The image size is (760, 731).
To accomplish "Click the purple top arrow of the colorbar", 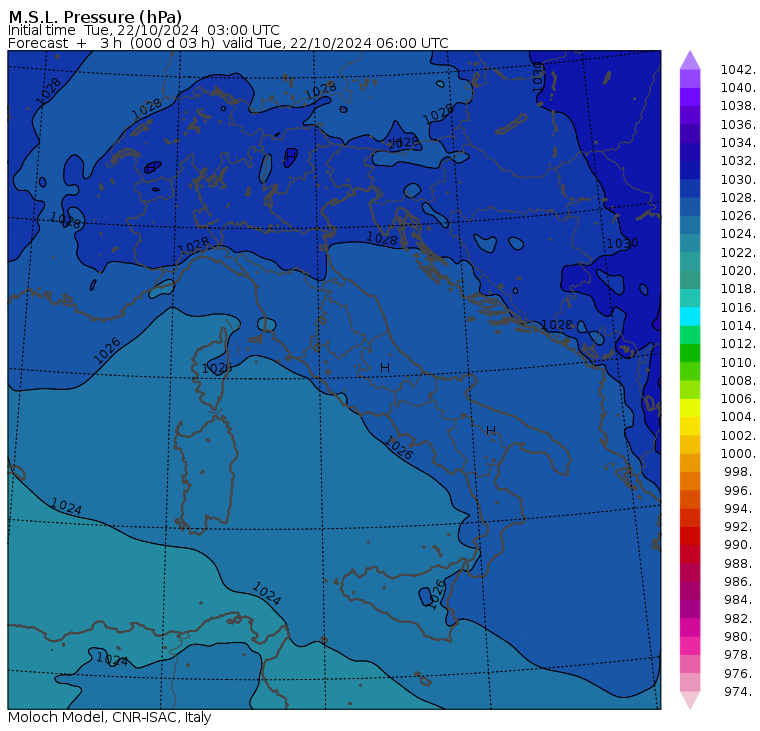I will coord(690,60).
